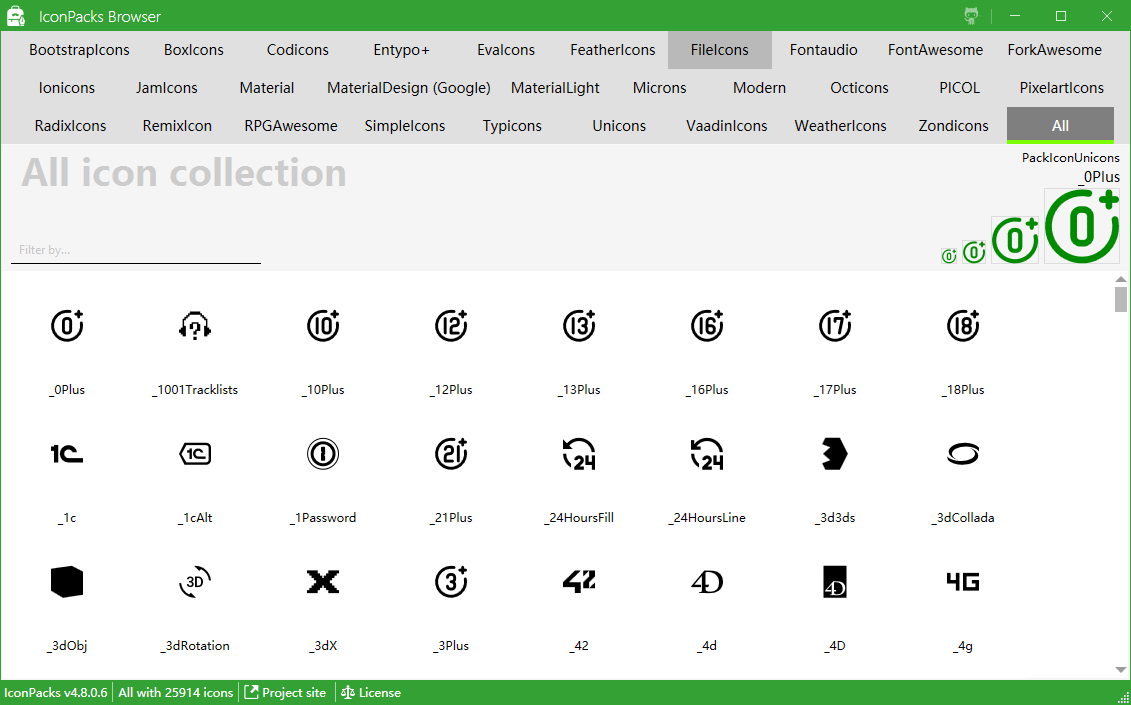This screenshot has width=1131, height=705.
Task: Switch to the EvaIcons tab
Action: (x=506, y=50)
